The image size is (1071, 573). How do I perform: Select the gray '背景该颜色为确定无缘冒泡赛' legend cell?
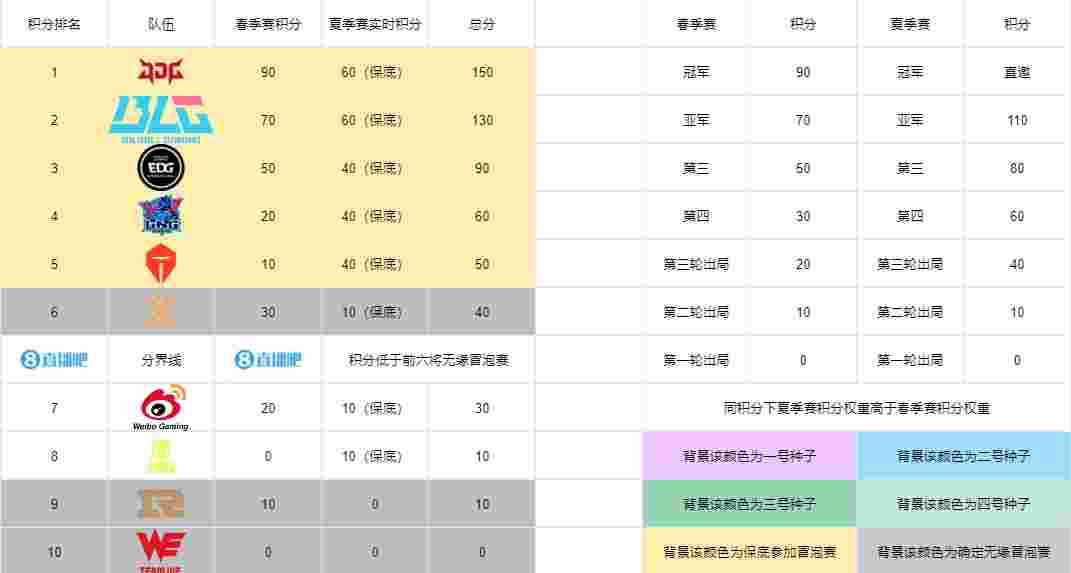(x=963, y=551)
